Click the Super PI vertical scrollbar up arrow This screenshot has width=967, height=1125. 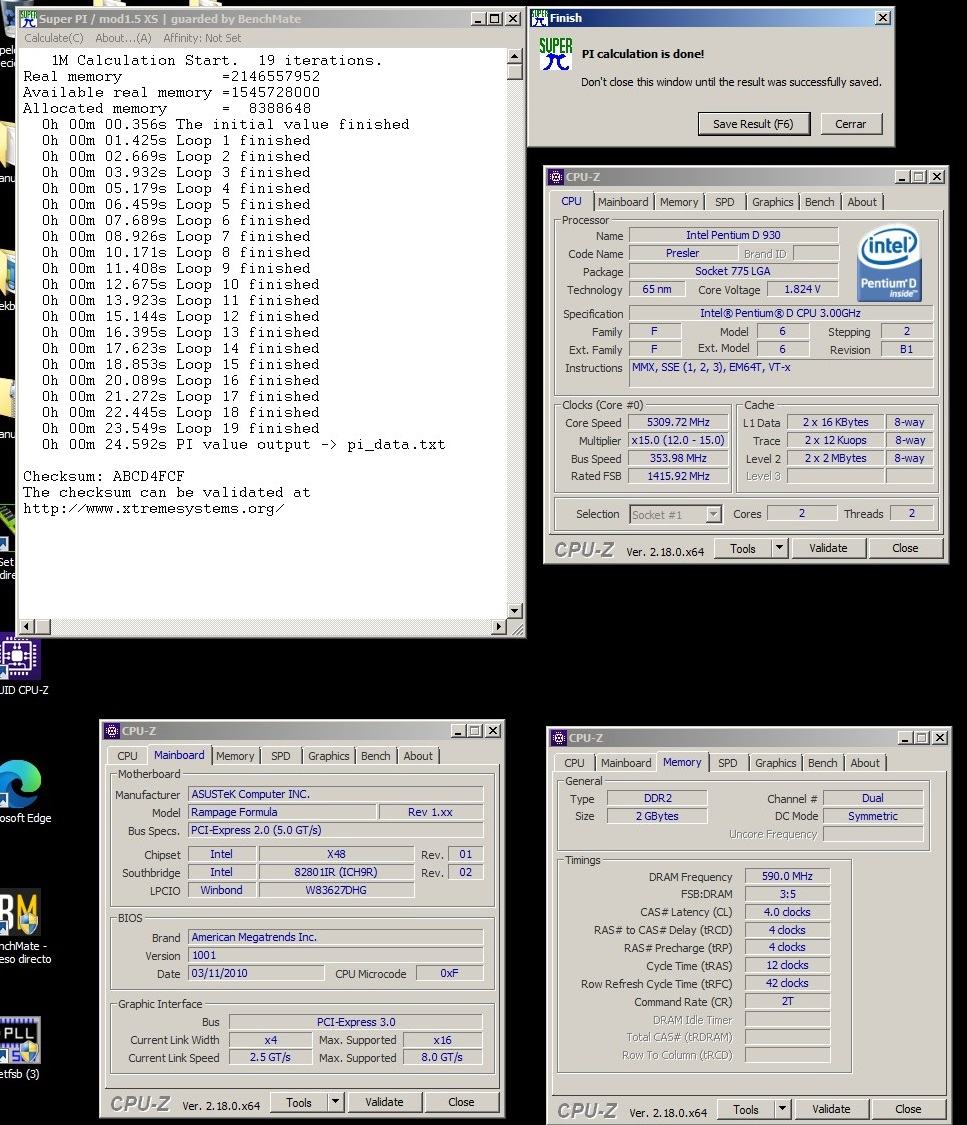[514, 57]
